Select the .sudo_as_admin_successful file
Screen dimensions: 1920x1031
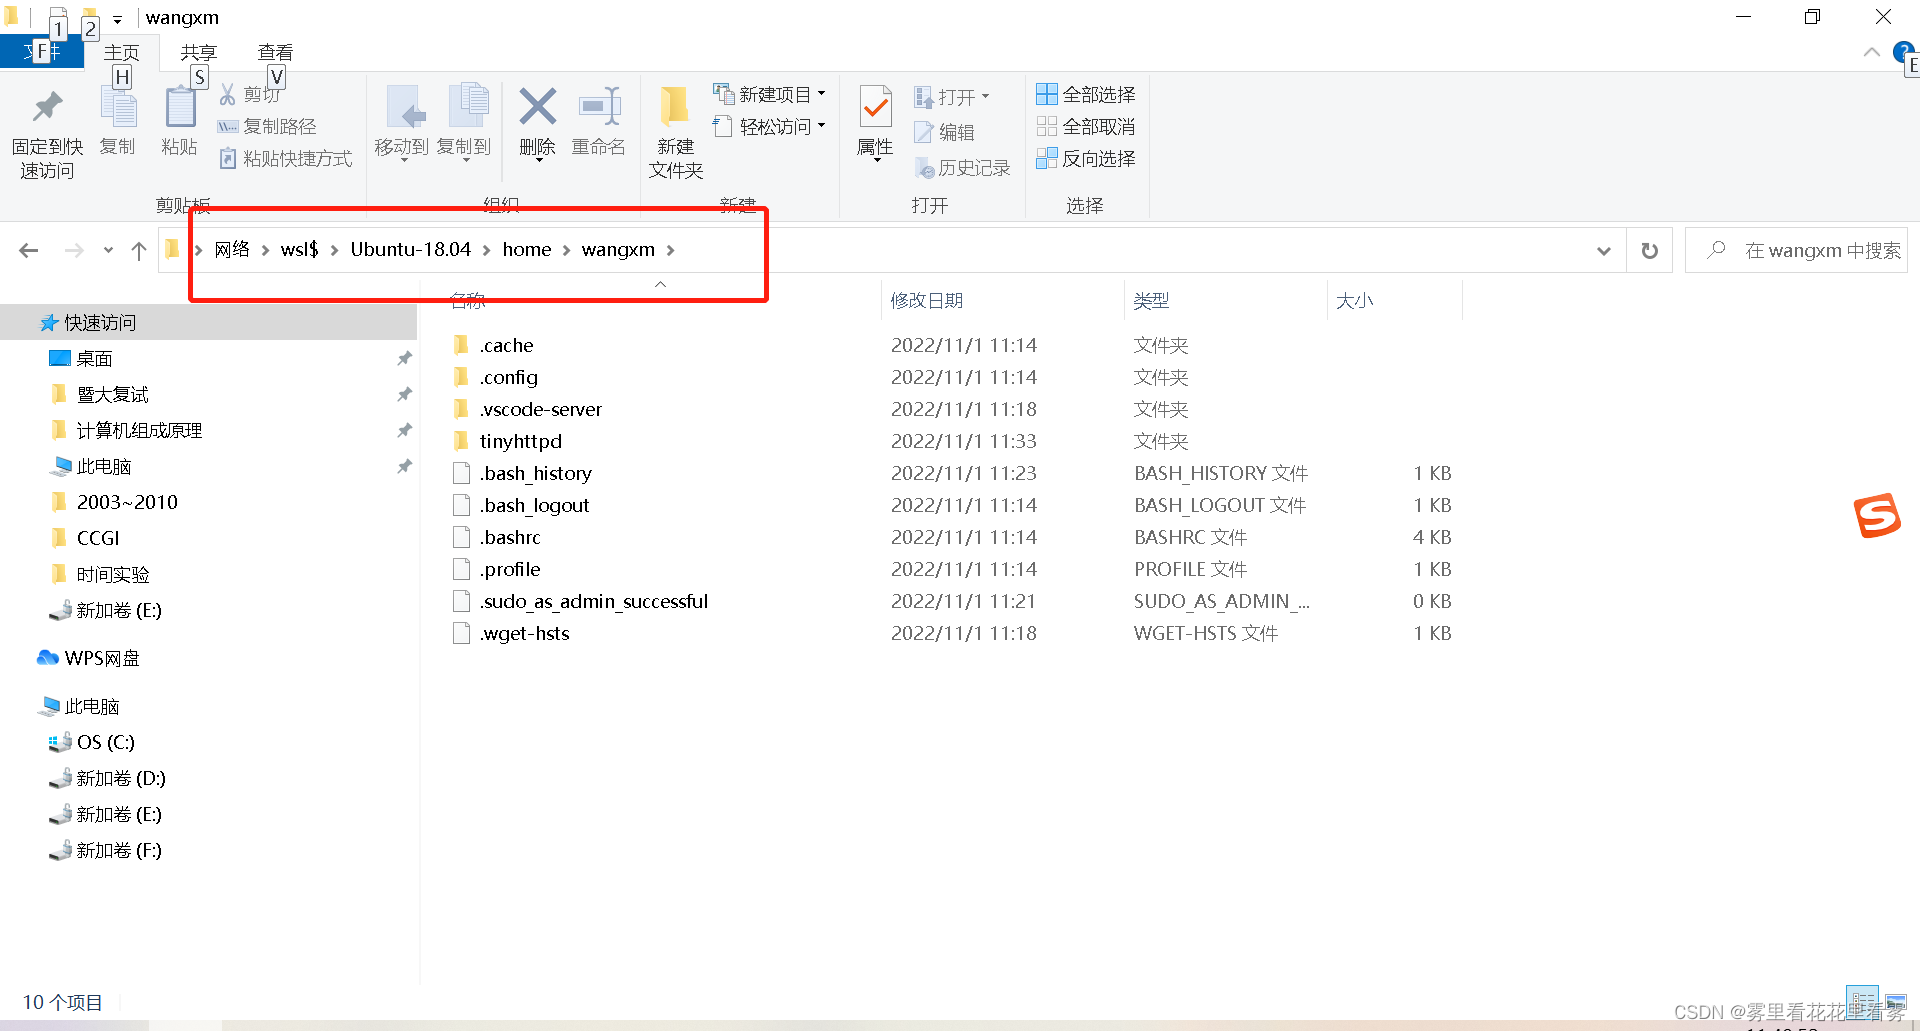tap(593, 601)
